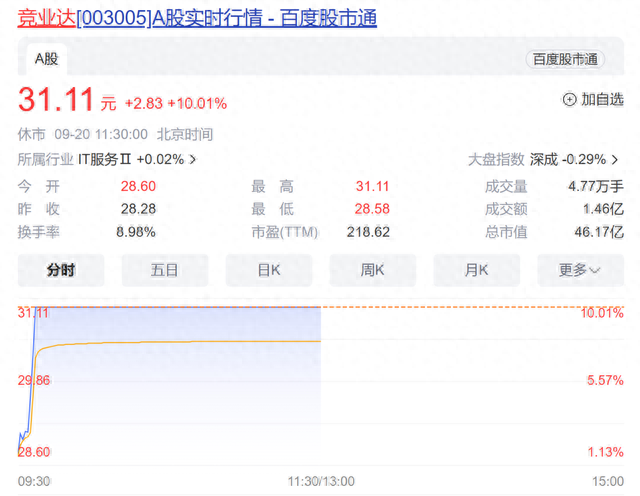Viewport: 640px width, 496px height.
Task: Click the 11:30/13:00 time axis label
Action: [321, 481]
